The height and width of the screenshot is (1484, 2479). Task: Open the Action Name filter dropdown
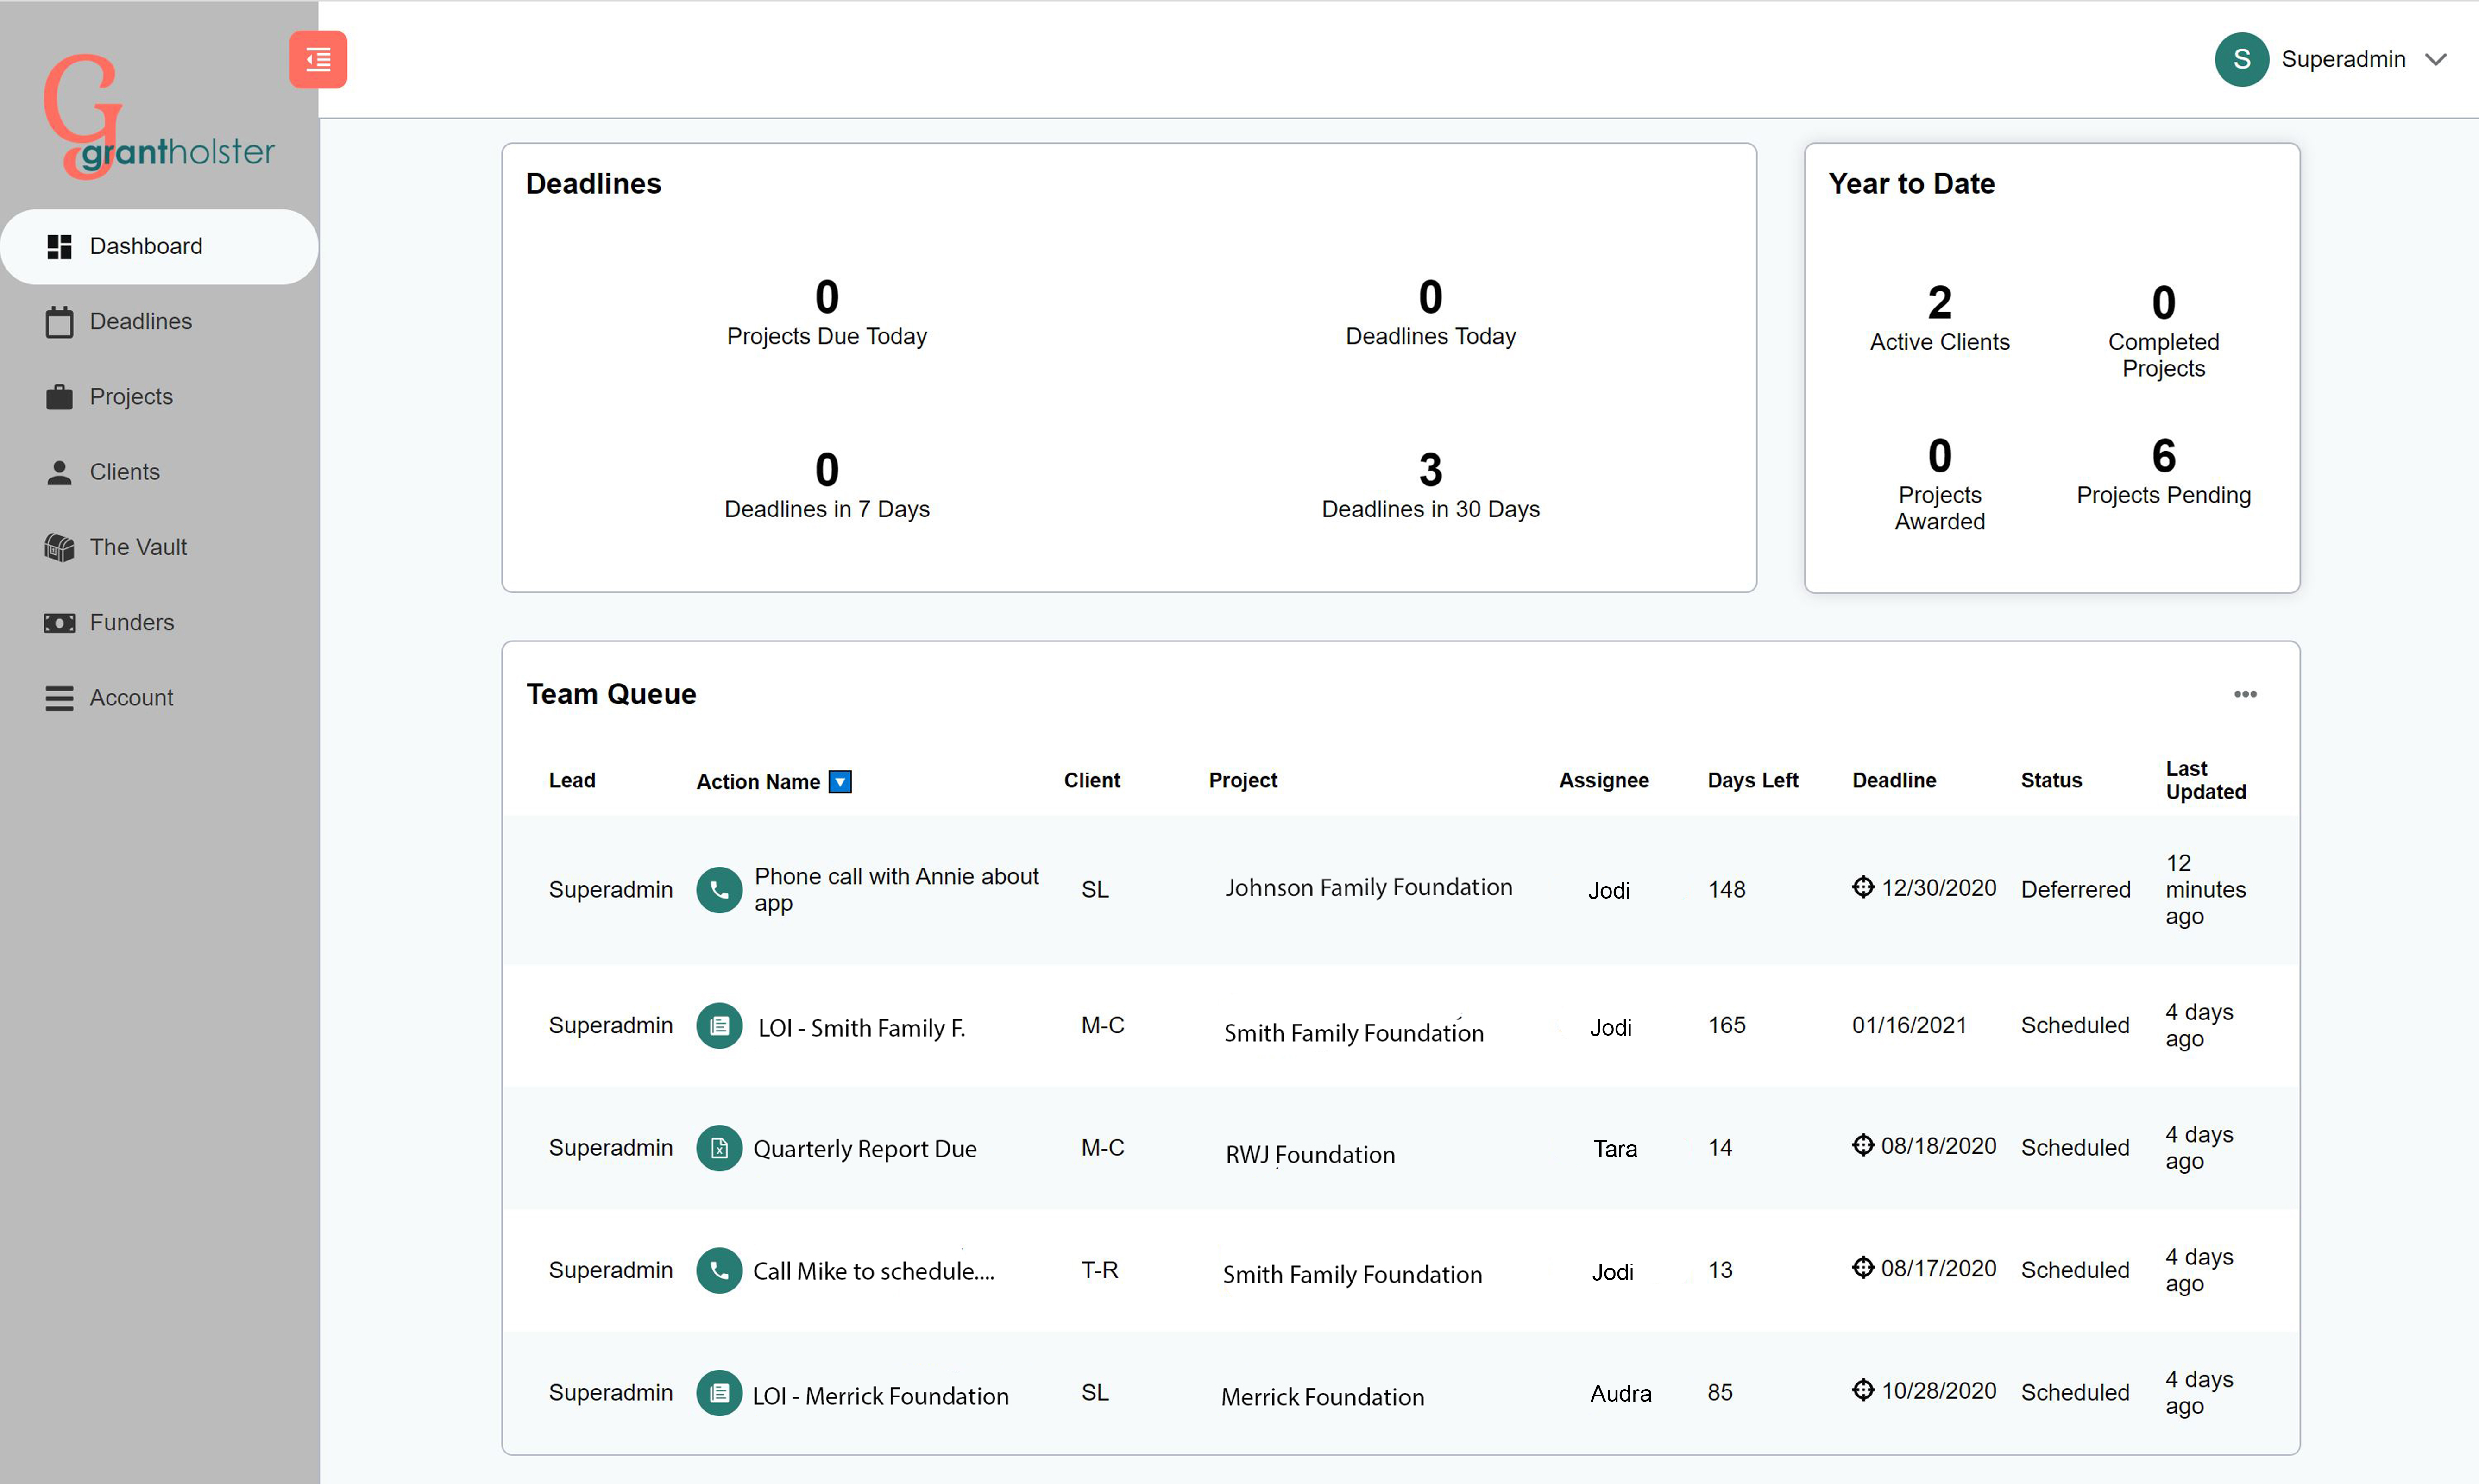point(840,781)
